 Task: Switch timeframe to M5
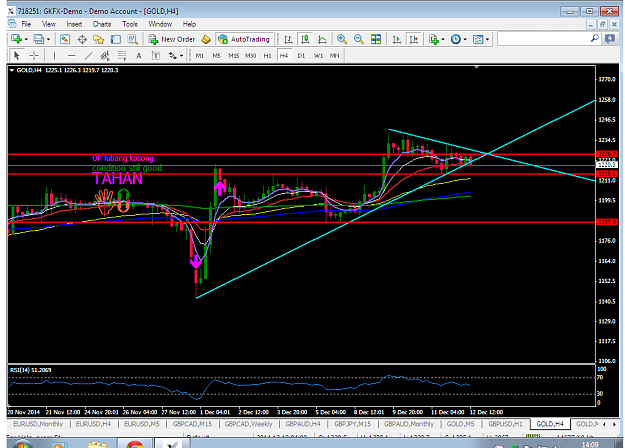[216, 55]
